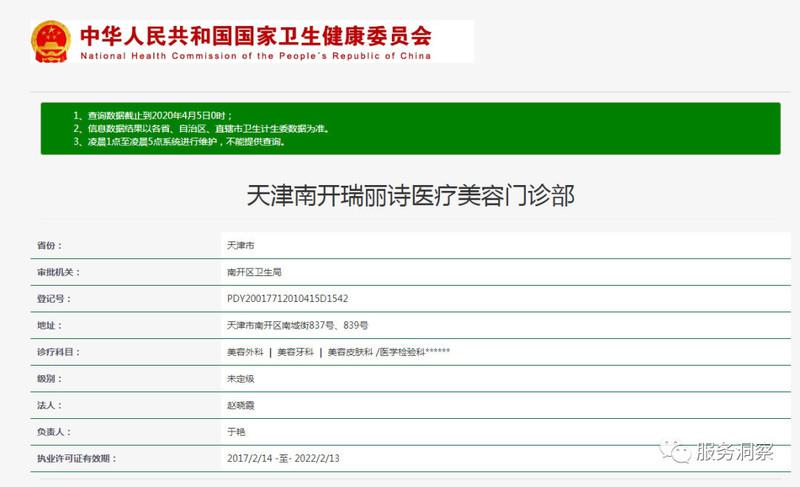
Task: Click the person in charge 于艳
Action: point(236,432)
